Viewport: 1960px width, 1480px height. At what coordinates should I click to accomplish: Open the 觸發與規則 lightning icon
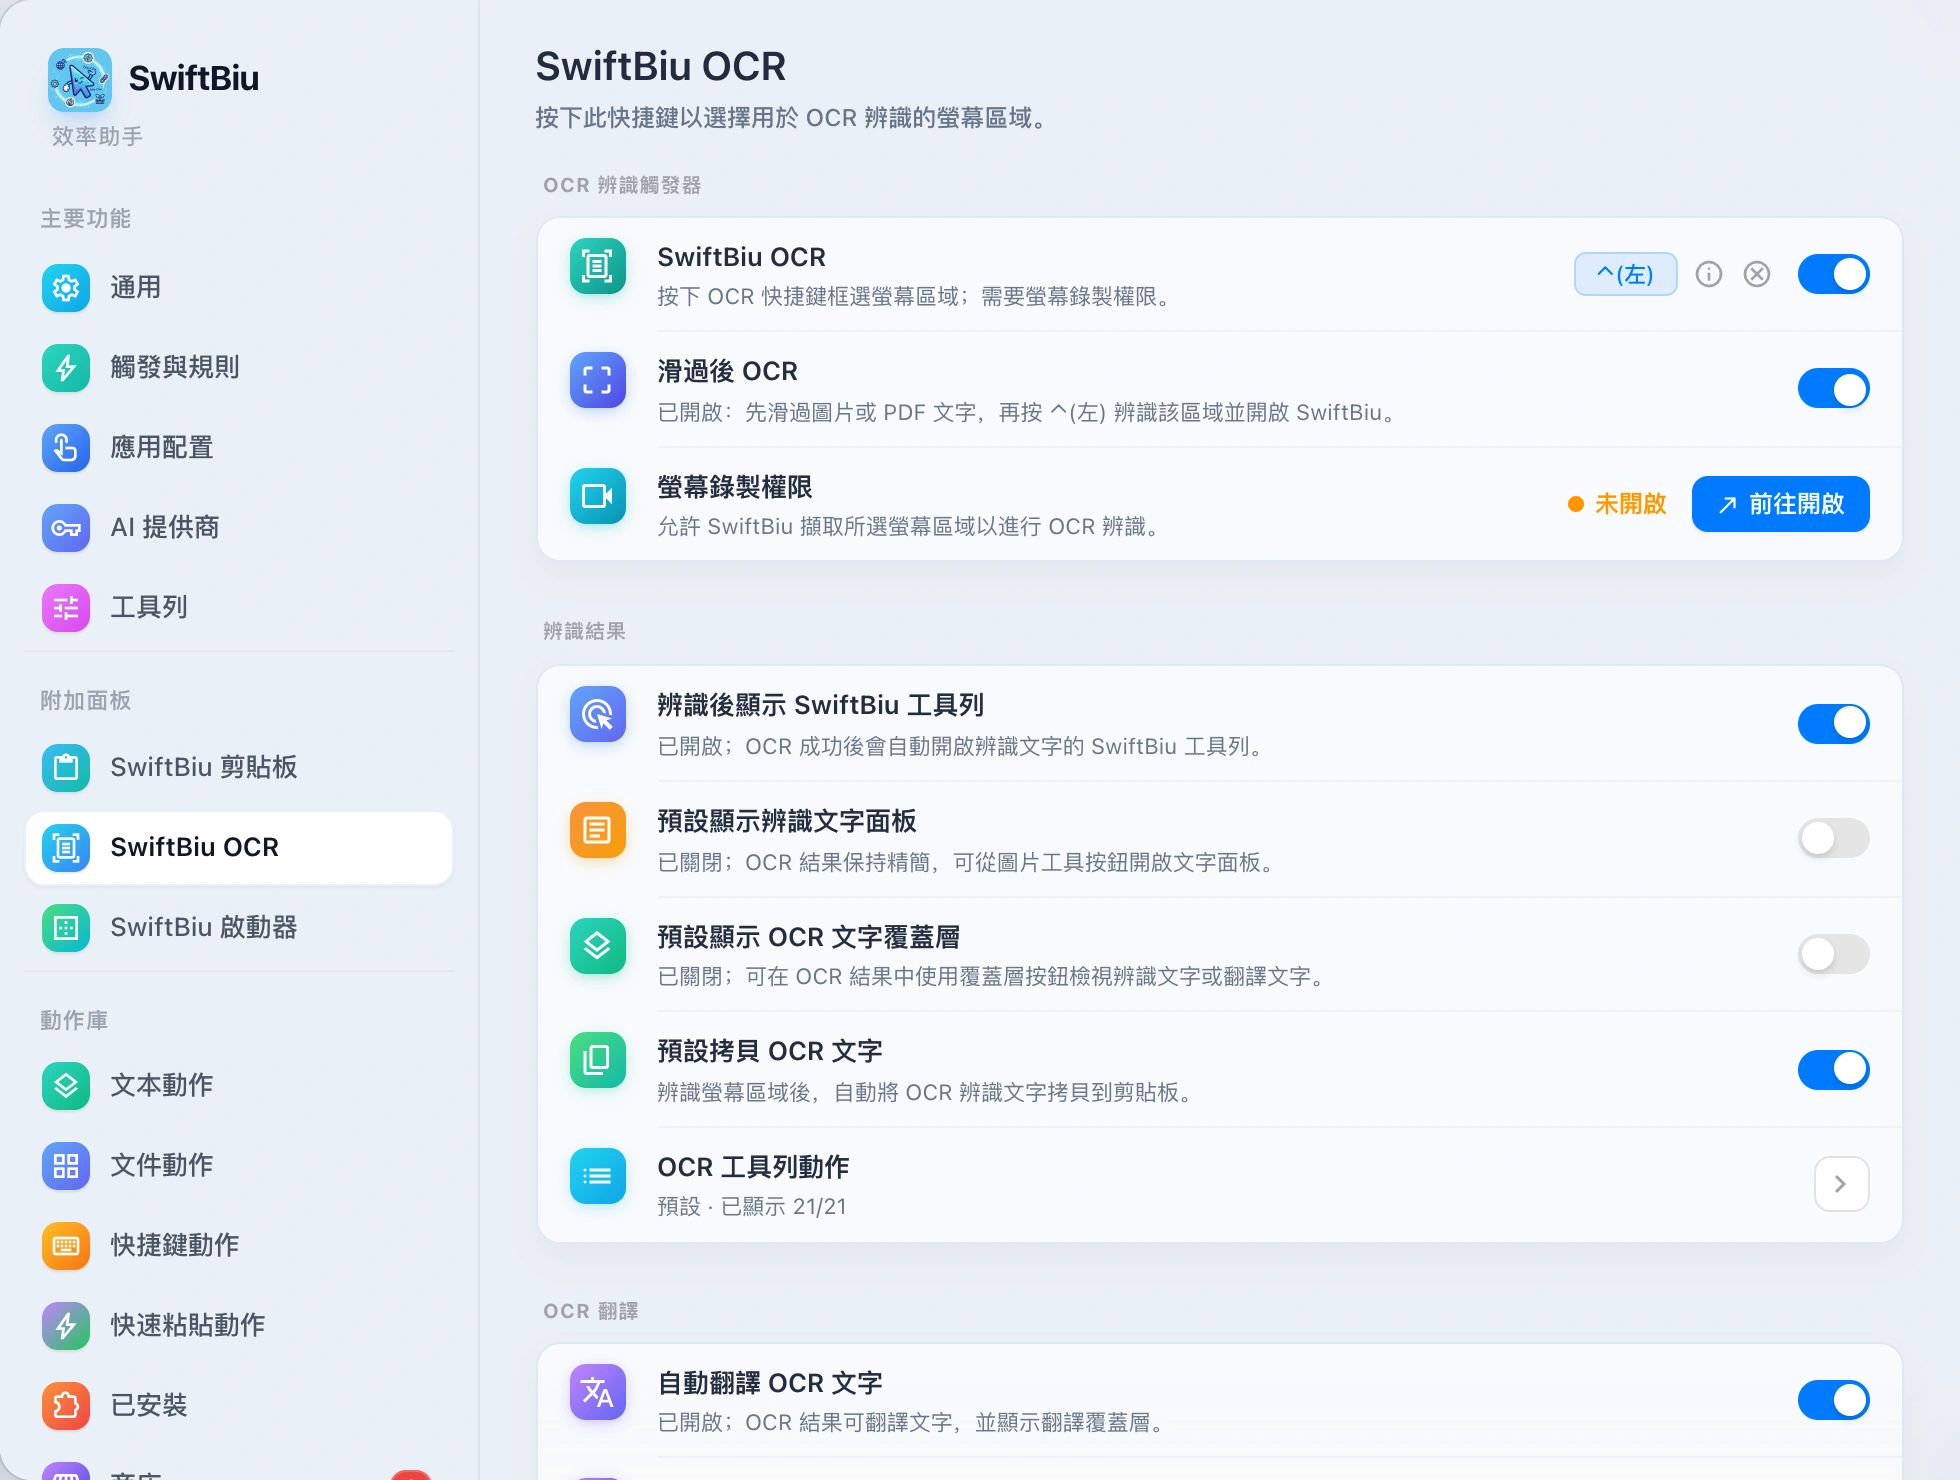66,368
